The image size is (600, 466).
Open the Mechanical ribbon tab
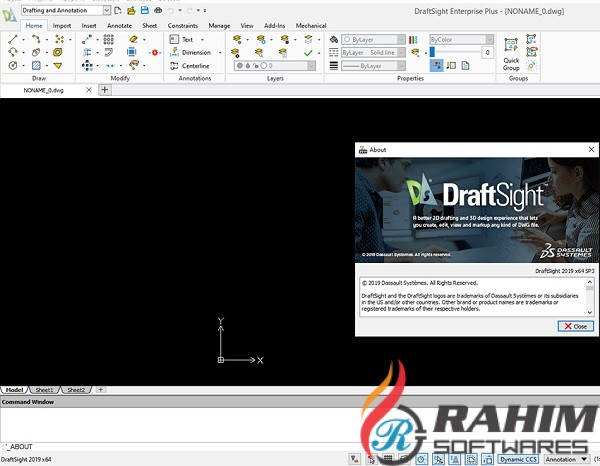[x=311, y=26]
